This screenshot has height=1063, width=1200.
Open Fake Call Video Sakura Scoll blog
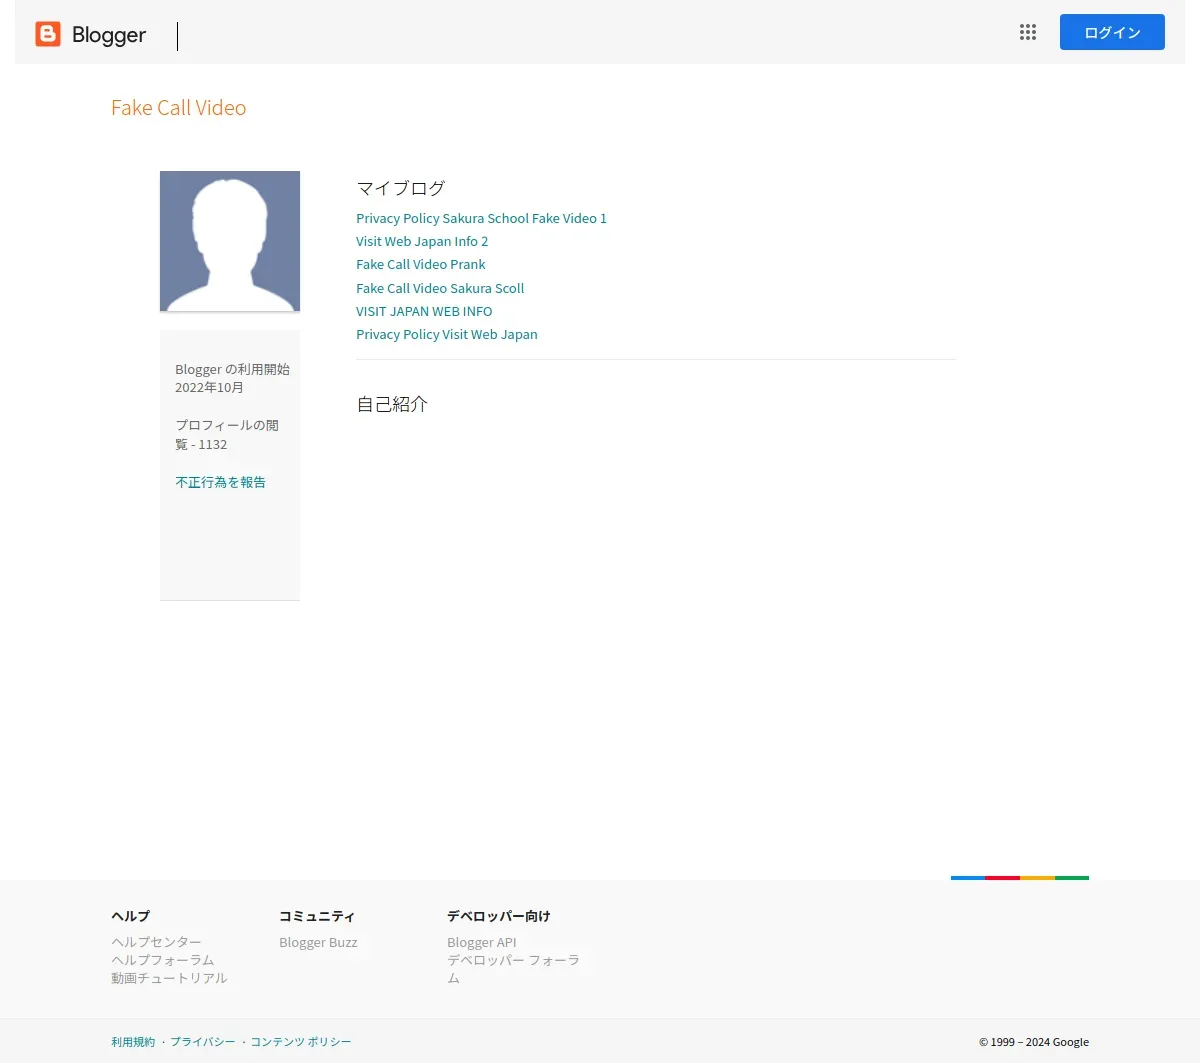point(440,288)
